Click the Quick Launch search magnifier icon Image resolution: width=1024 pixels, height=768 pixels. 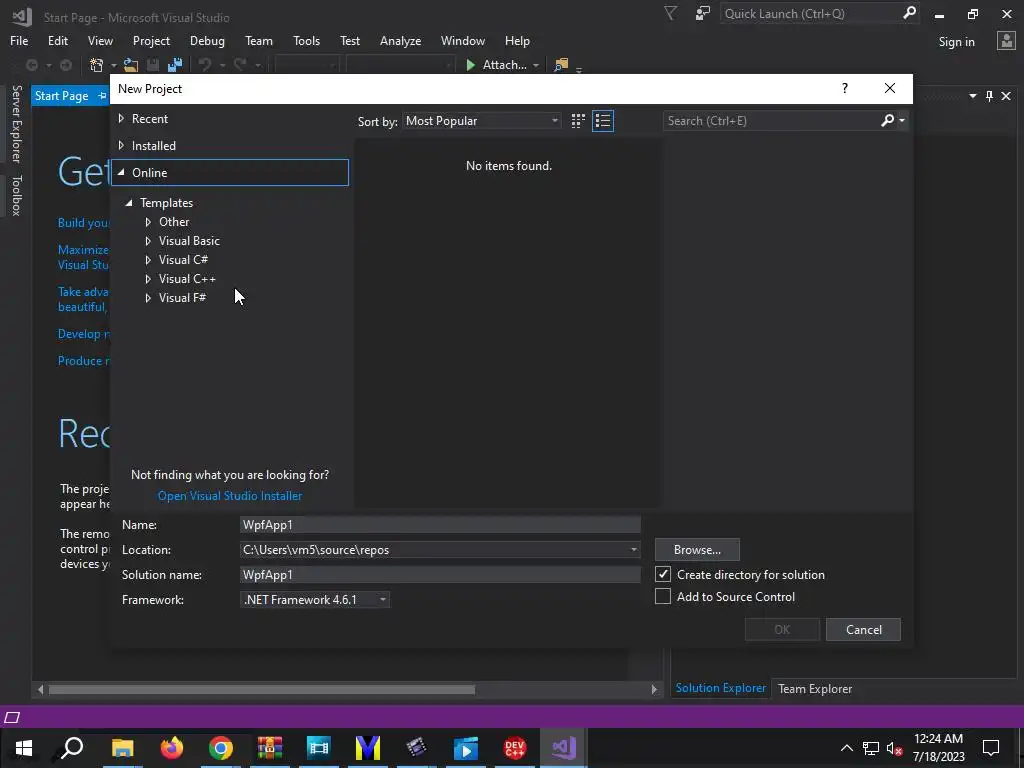click(909, 13)
